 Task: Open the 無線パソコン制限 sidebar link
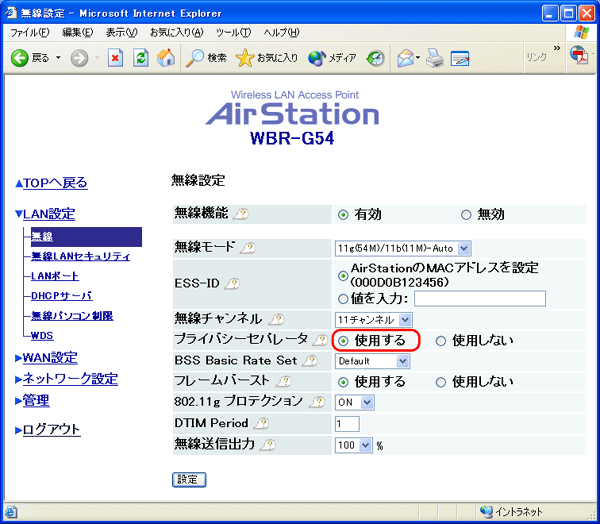click(72, 316)
